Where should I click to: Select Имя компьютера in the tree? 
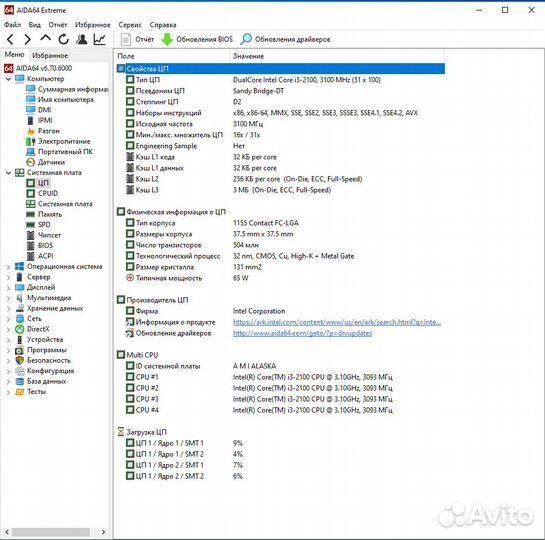(x=60, y=100)
